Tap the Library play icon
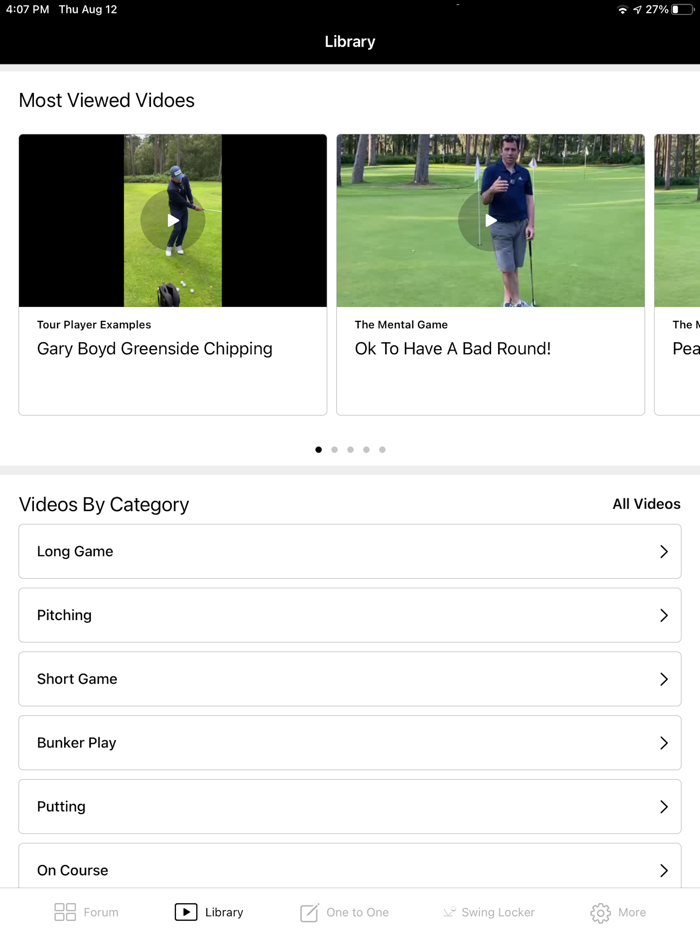The image size is (700, 934). [x=186, y=912]
